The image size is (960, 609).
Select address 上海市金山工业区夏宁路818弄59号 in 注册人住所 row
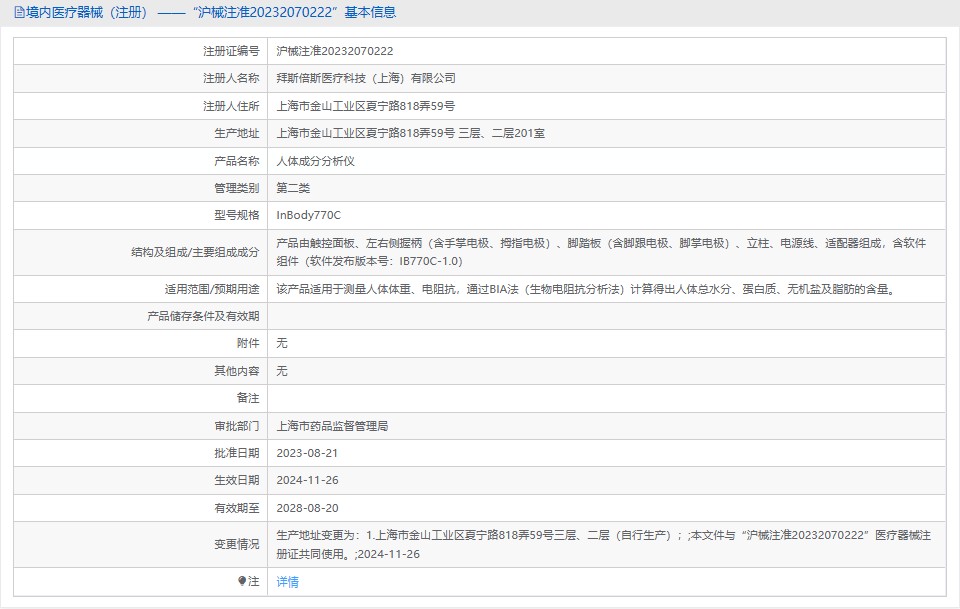[x=366, y=106]
